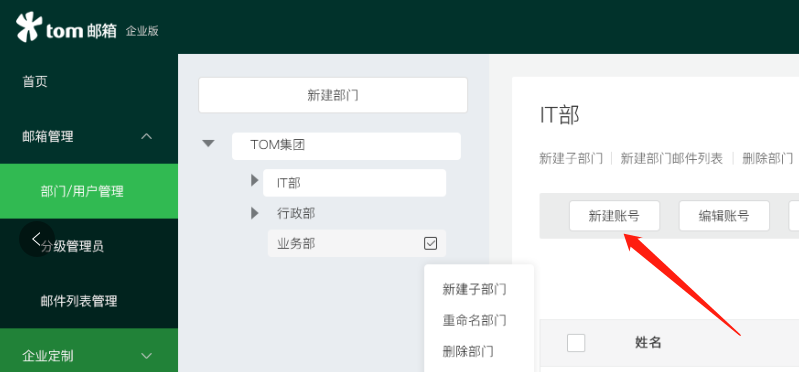Expand the 企业定制 menu chevron
The height and width of the screenshot is (372, 799).
tap(146, 356)
